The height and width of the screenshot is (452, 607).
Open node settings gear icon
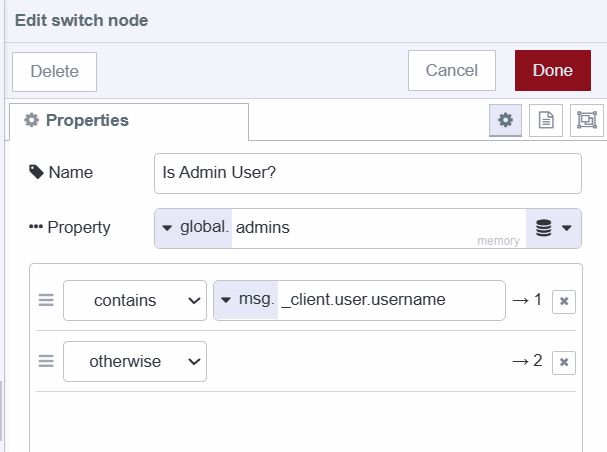point(505,120)
